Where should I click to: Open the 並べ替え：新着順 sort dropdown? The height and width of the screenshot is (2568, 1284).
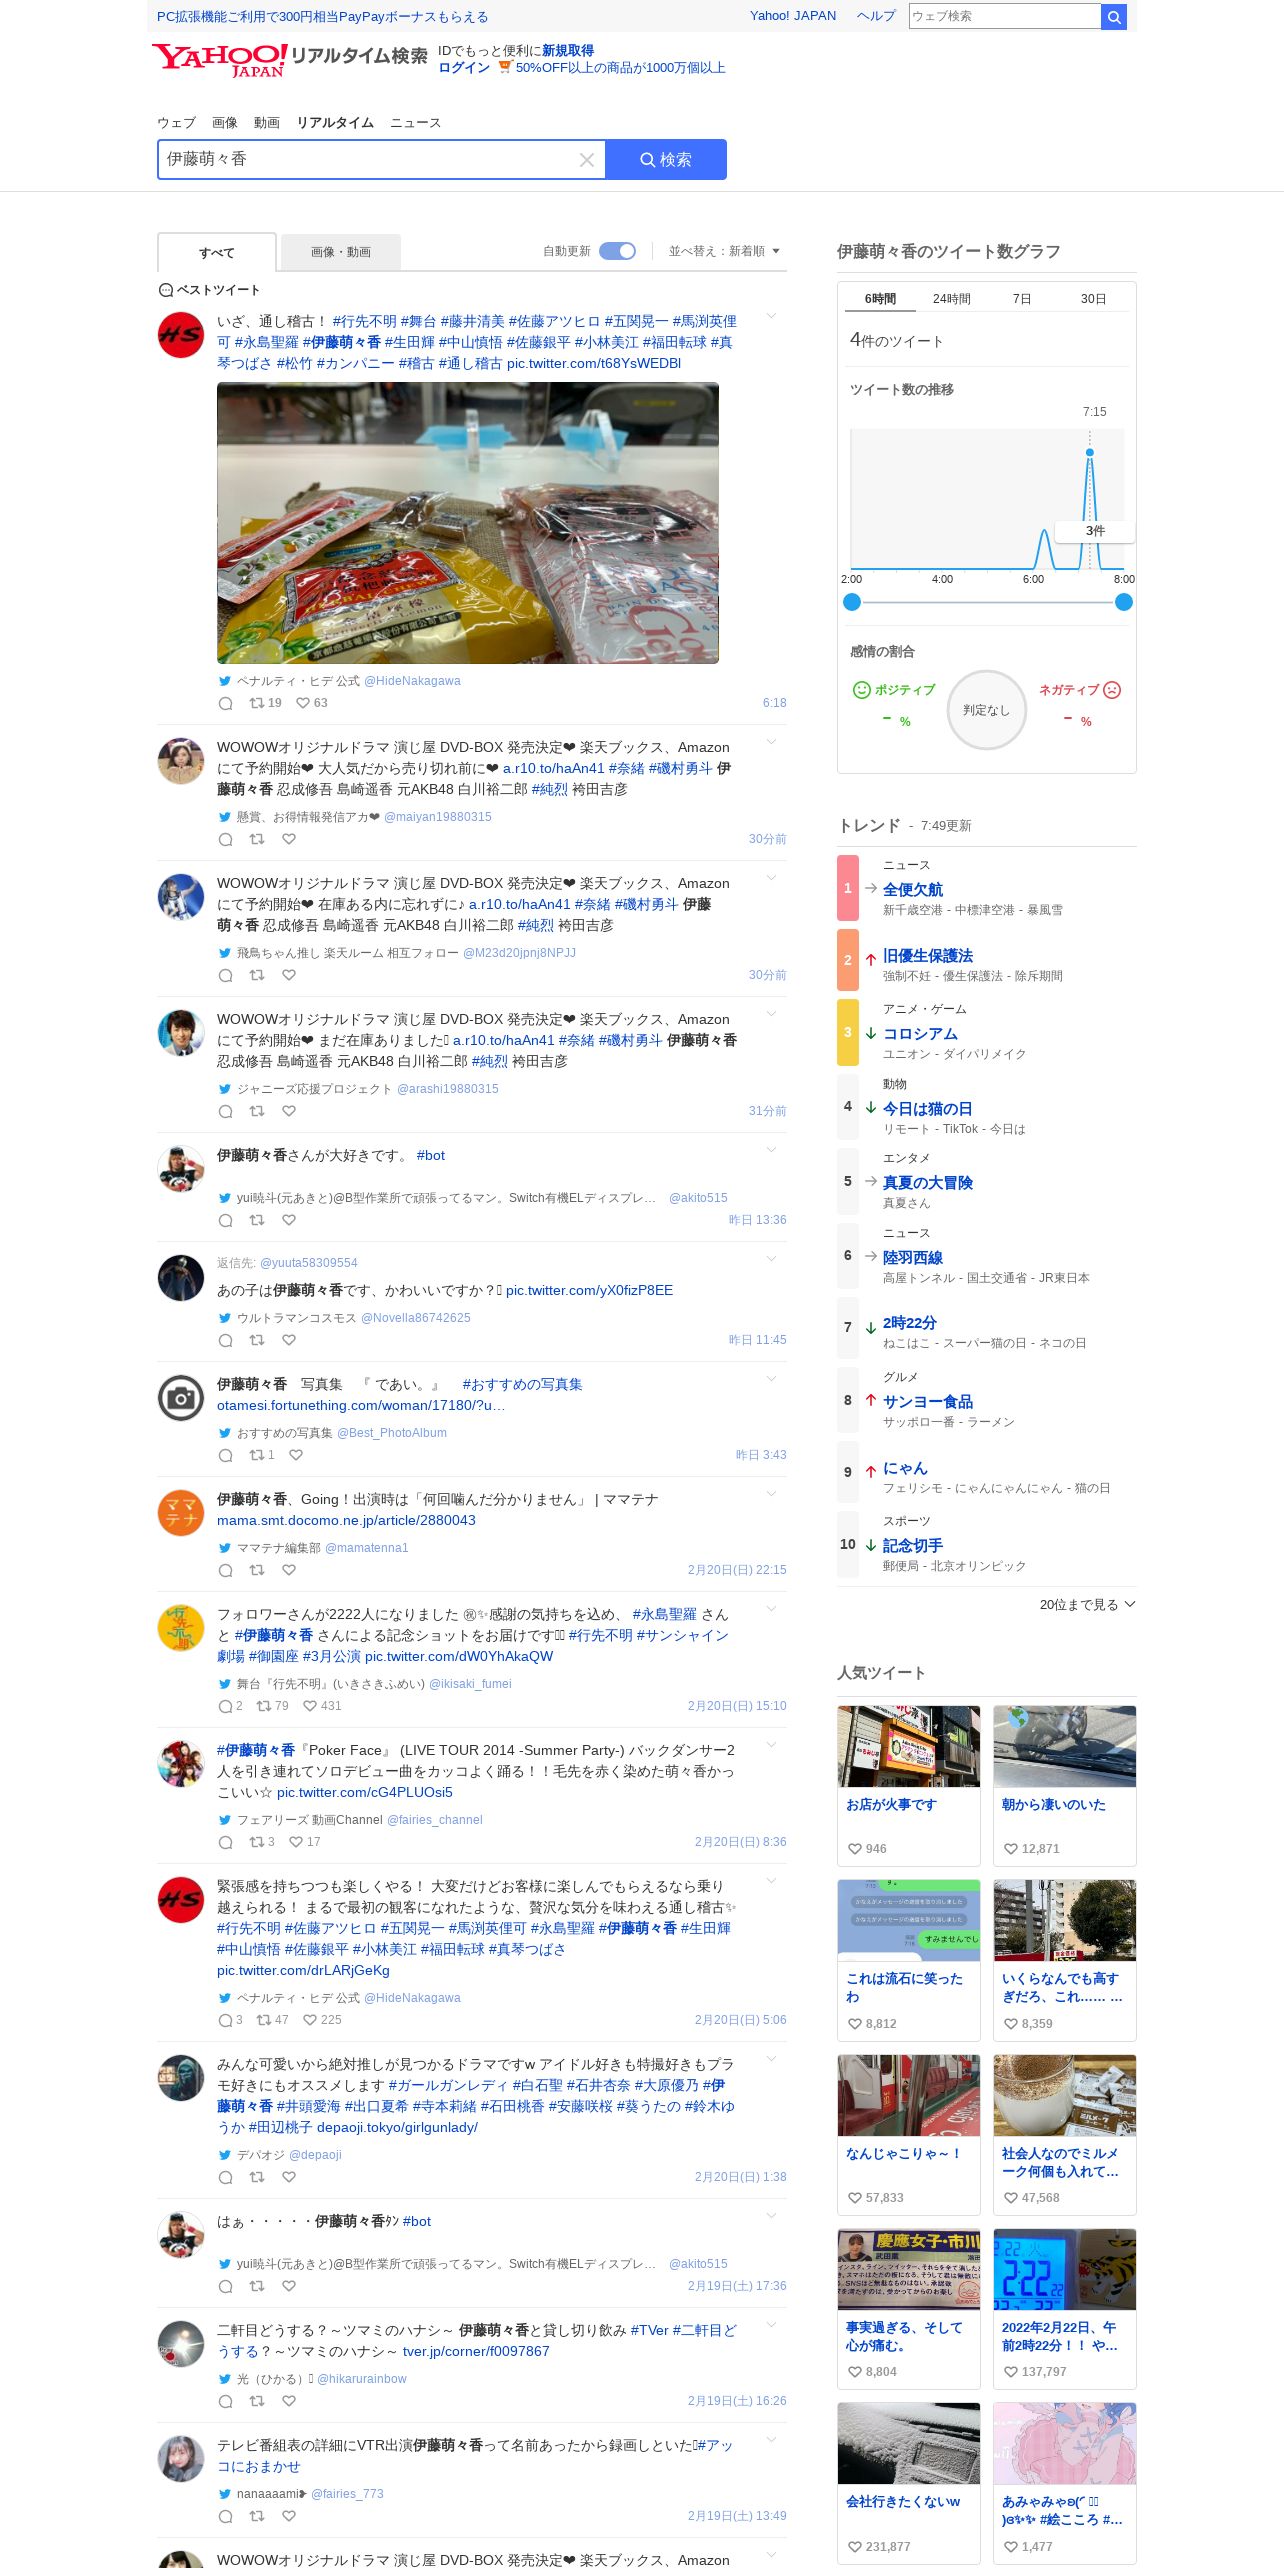coord(724,251)
